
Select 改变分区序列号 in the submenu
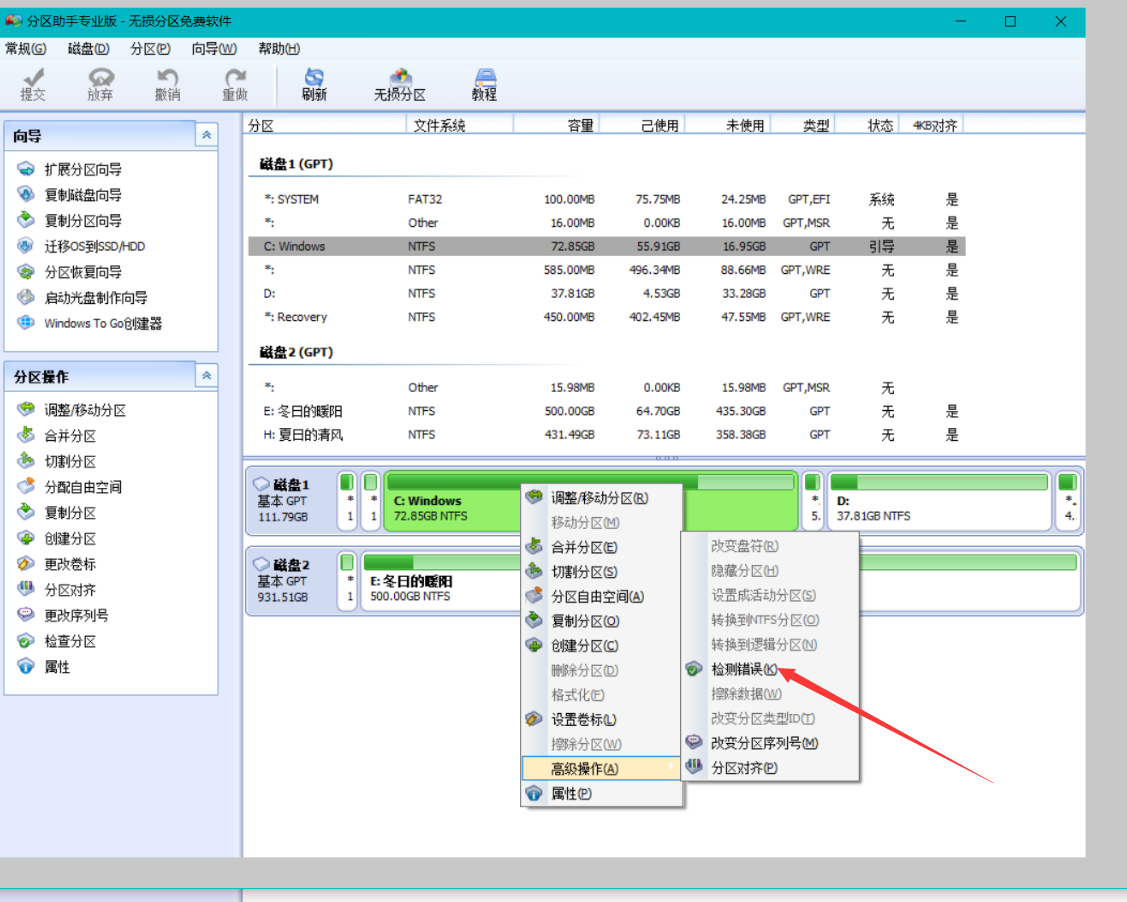point(764,743)
